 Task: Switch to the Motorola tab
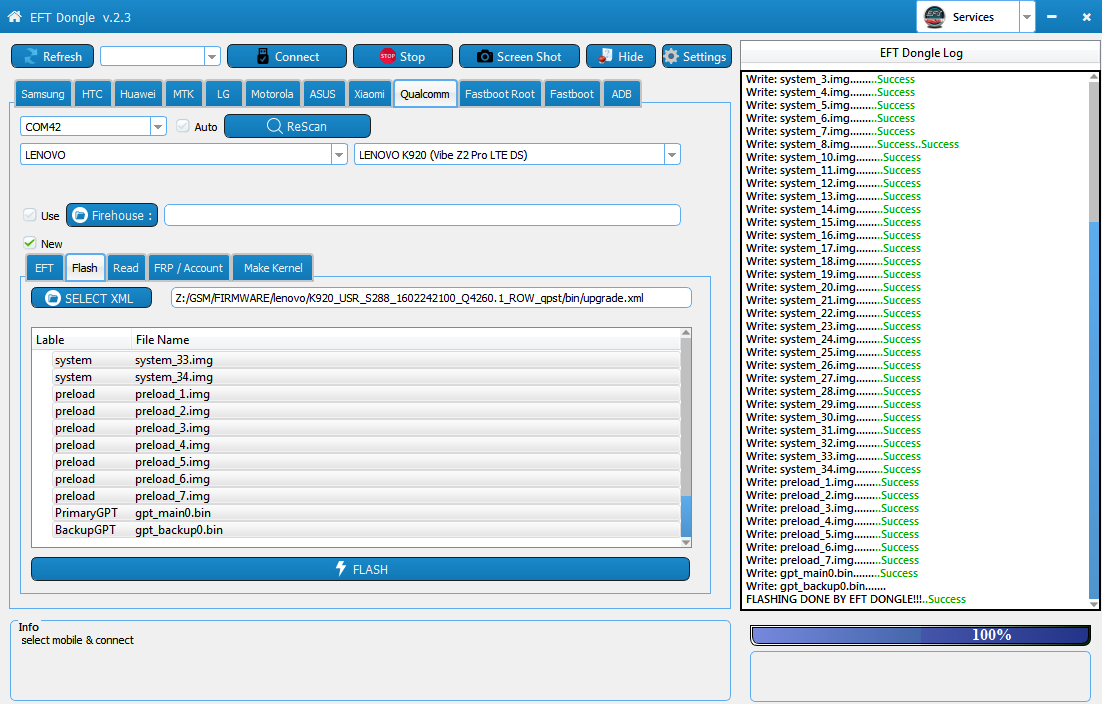tap(272, 93)
